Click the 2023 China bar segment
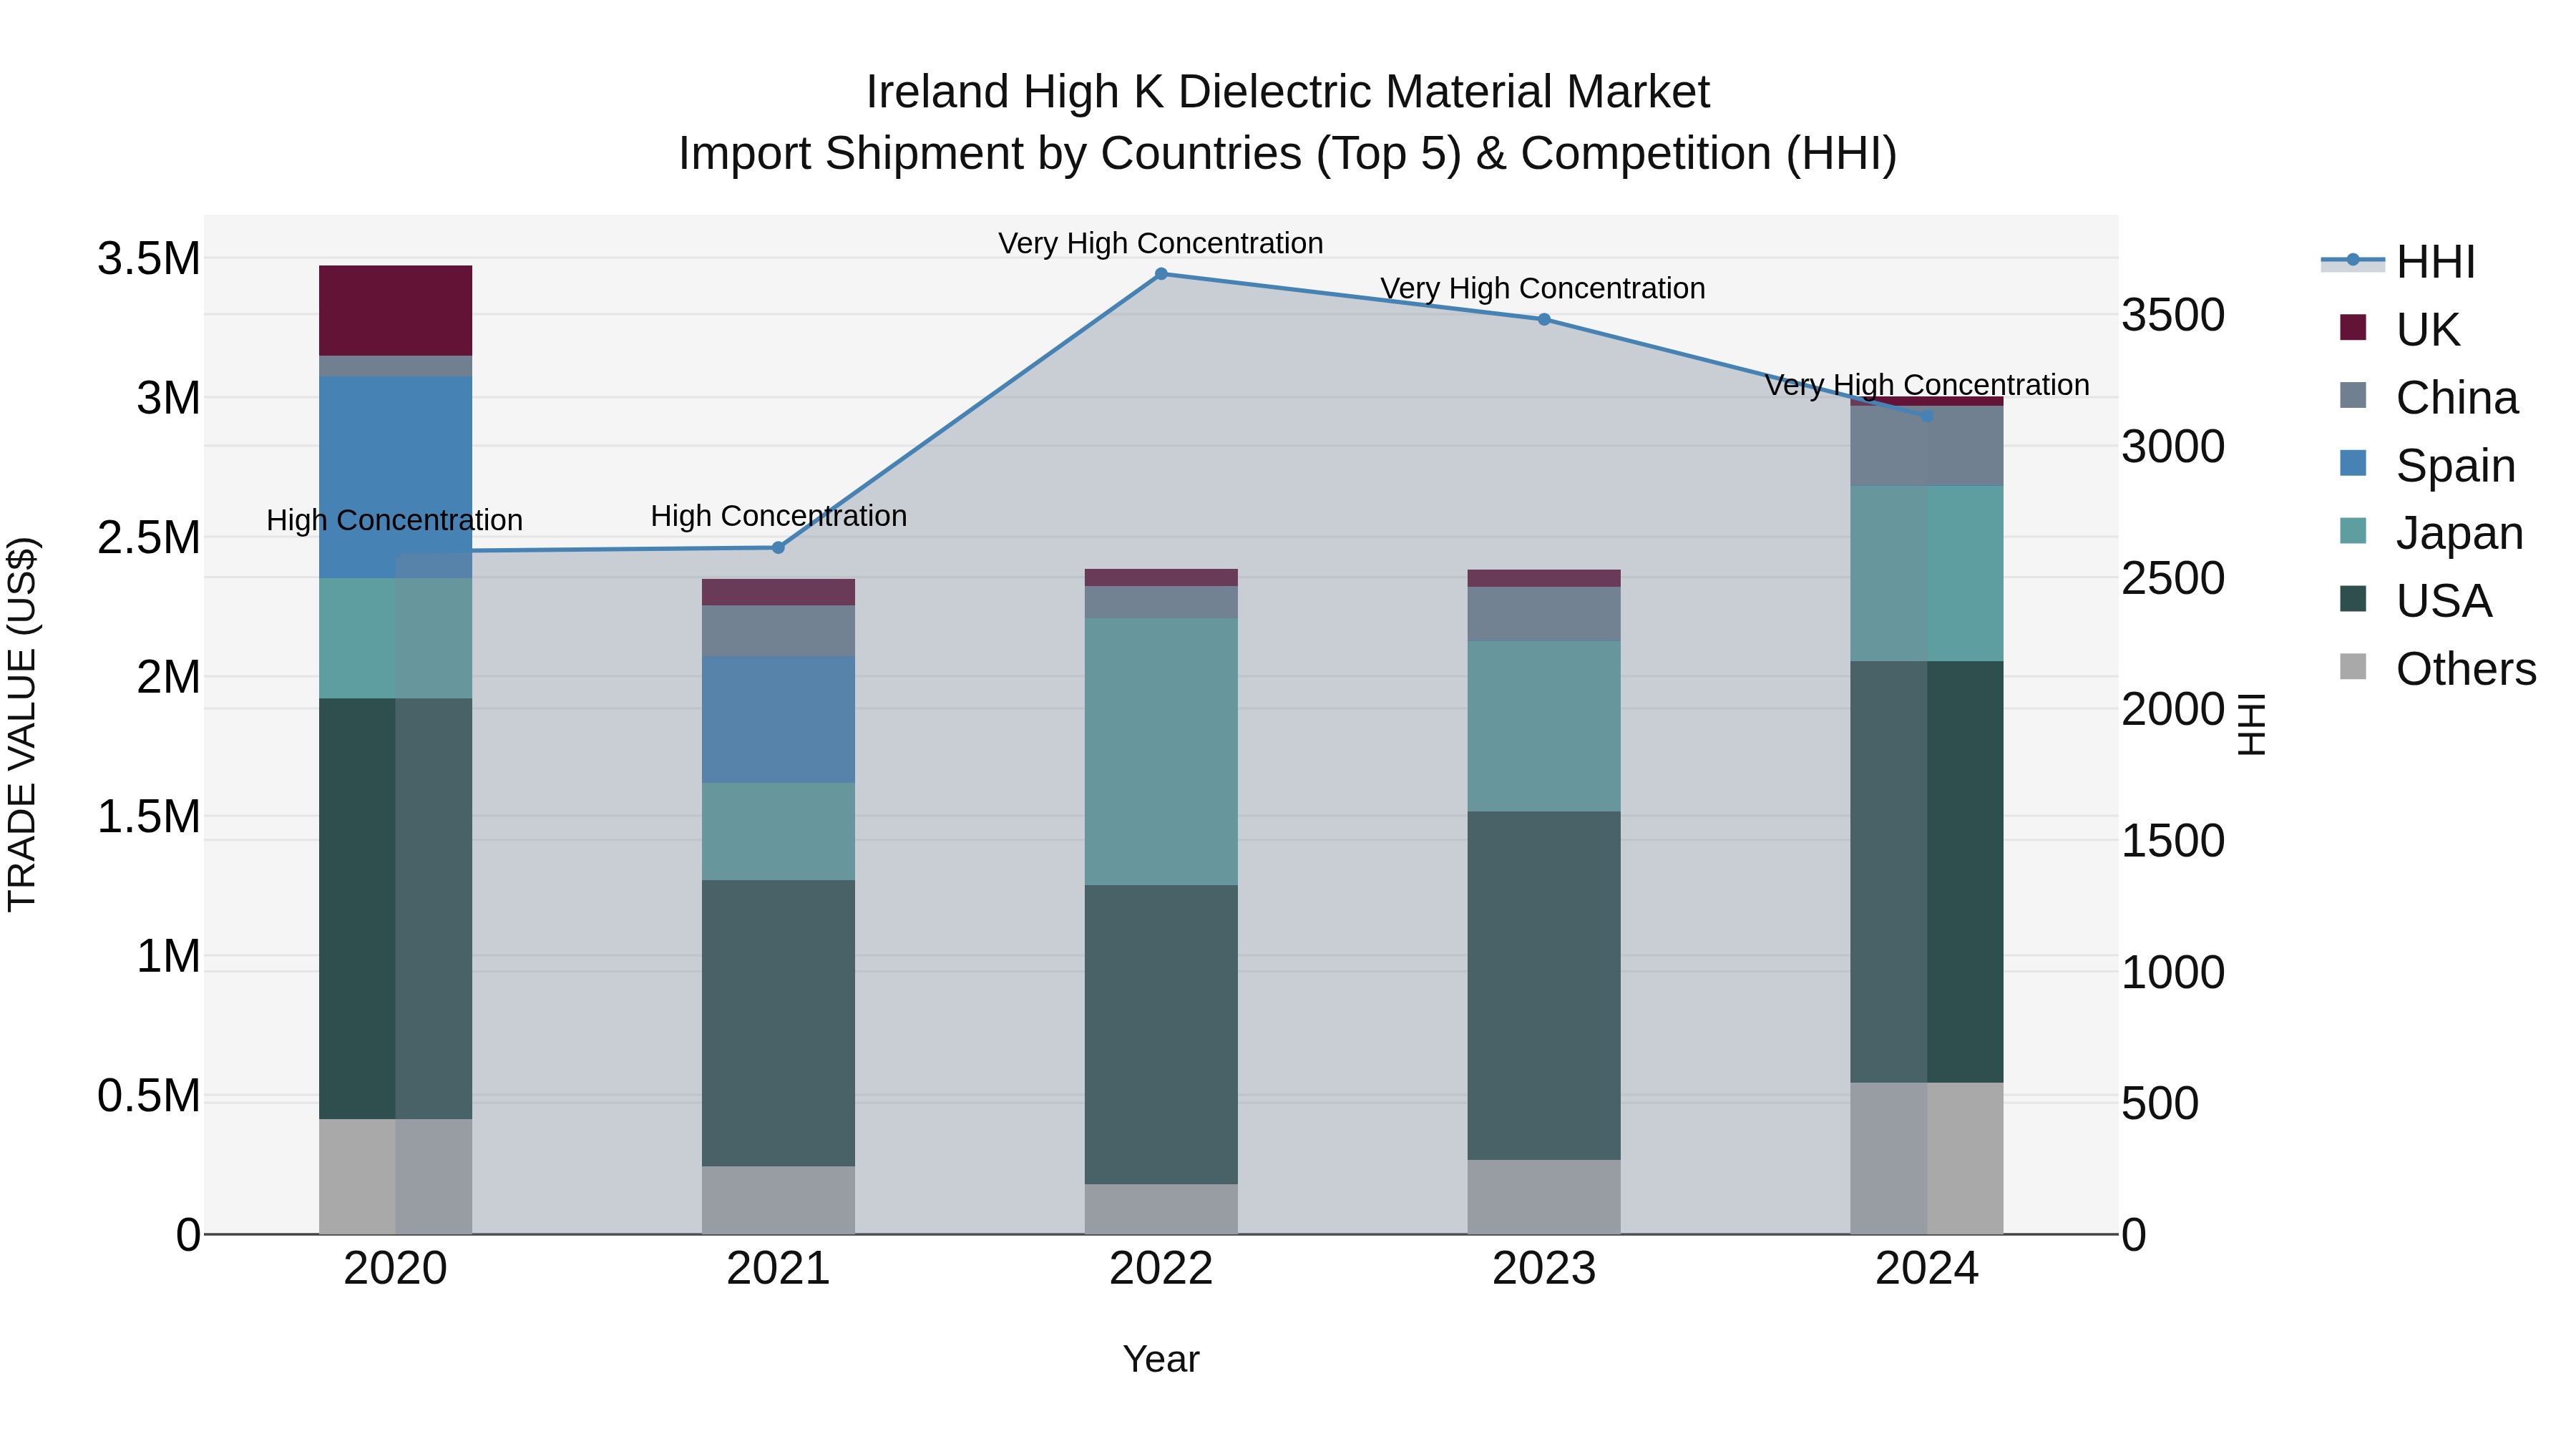This screenshot has width=2576, height=1449. click(x=1544, y=614)
